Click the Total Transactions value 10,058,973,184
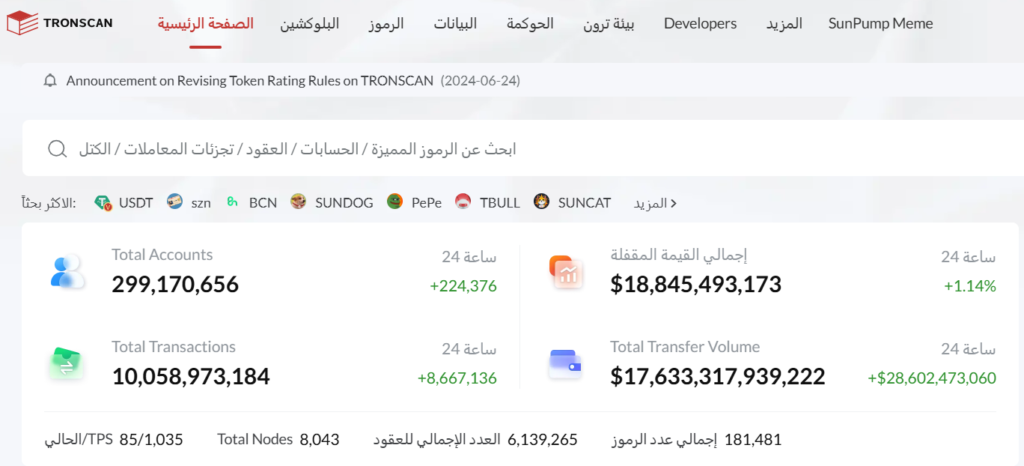 [x=191, y=377]
